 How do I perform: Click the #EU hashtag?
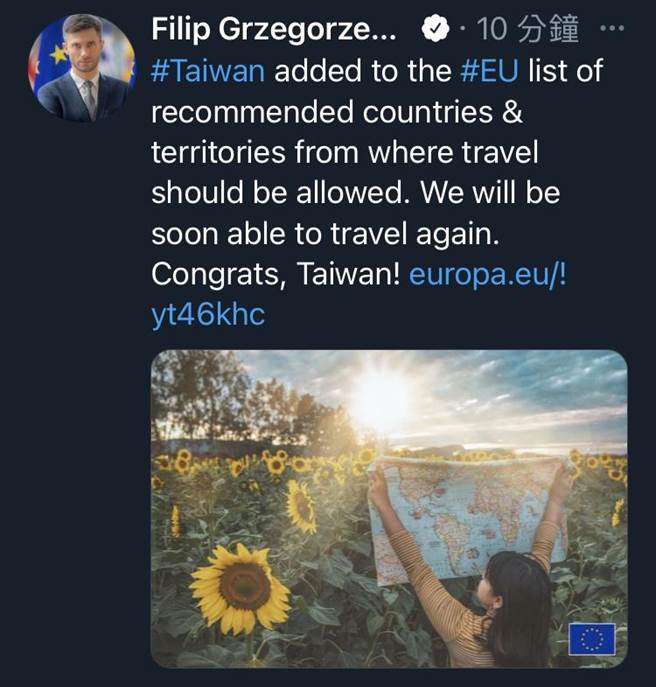[x=486, y=71]
